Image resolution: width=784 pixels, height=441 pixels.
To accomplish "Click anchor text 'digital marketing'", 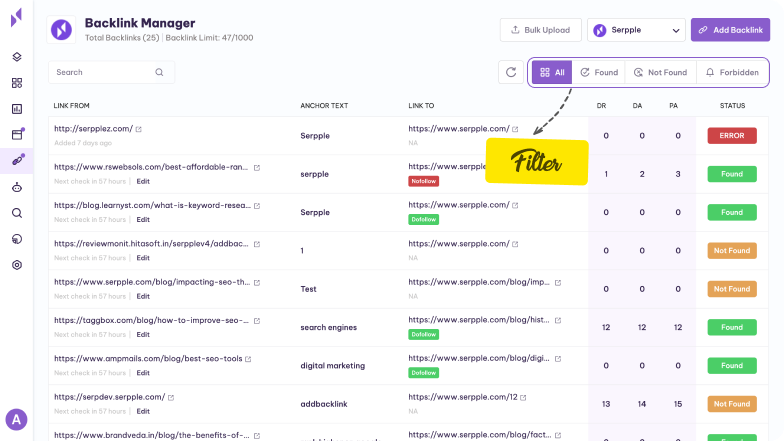I will click(x=332, y=366).
